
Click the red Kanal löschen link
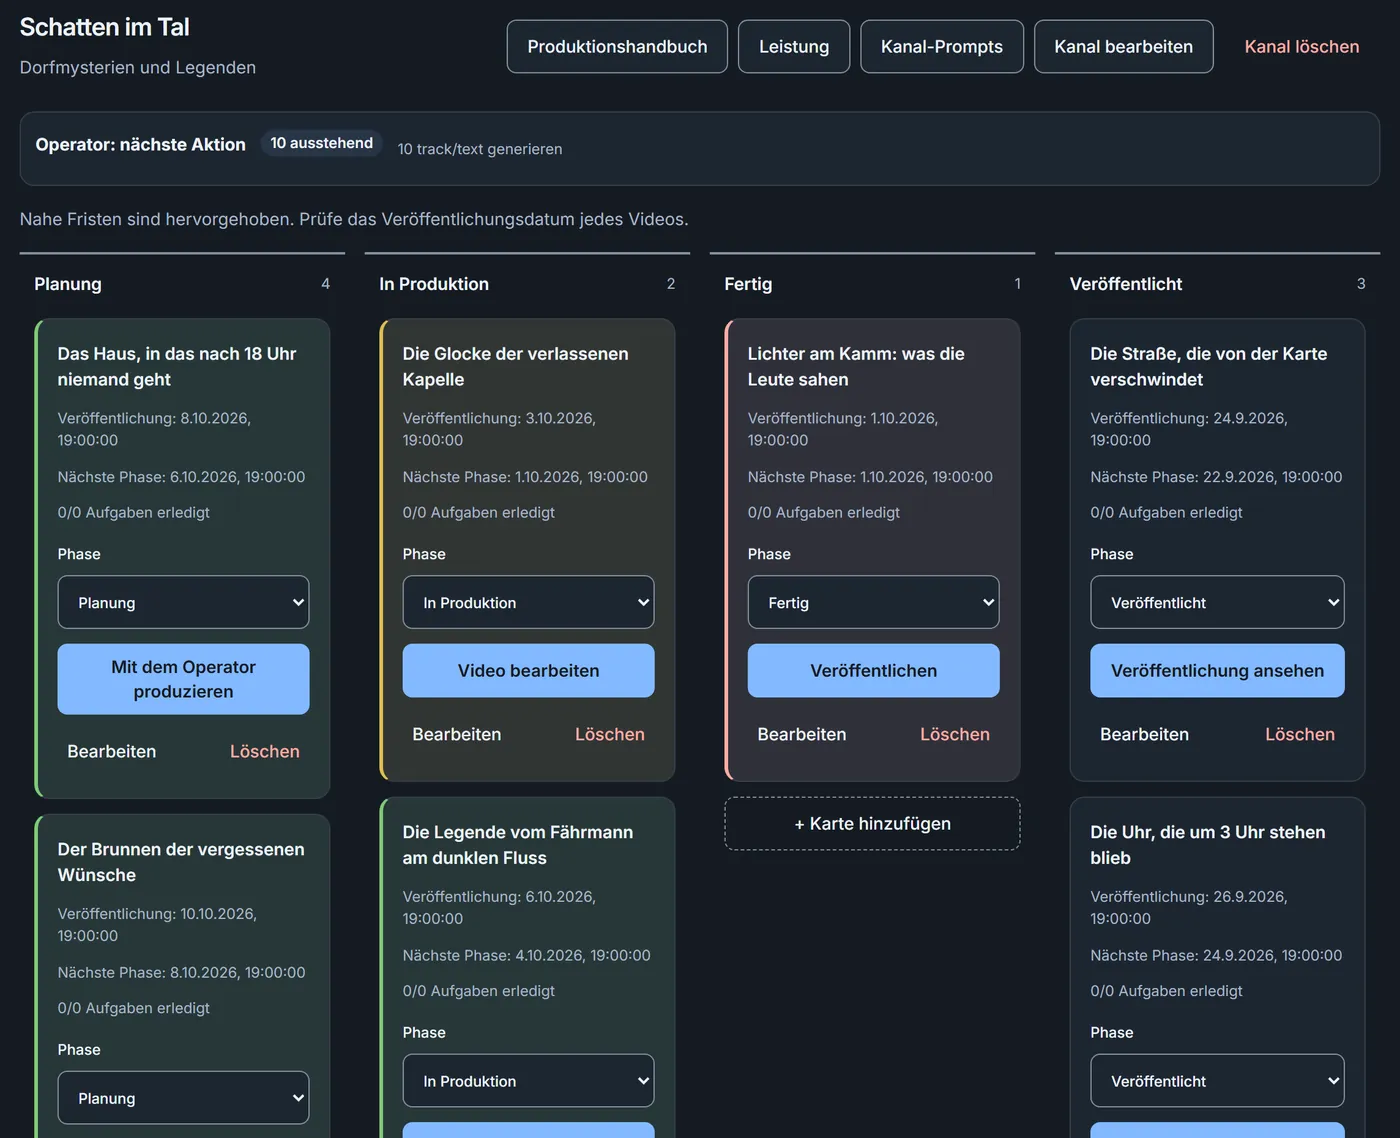[1302, 47]
